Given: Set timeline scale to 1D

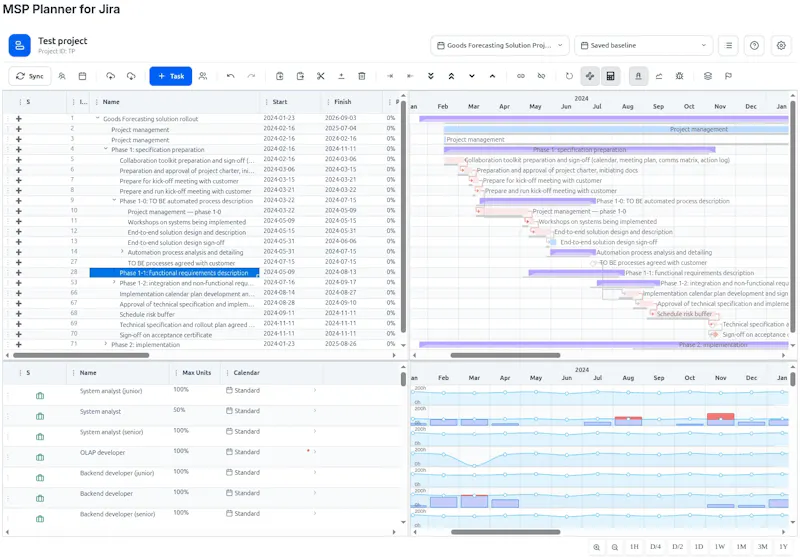Looking at the screenshot, I should click(698, 547).
